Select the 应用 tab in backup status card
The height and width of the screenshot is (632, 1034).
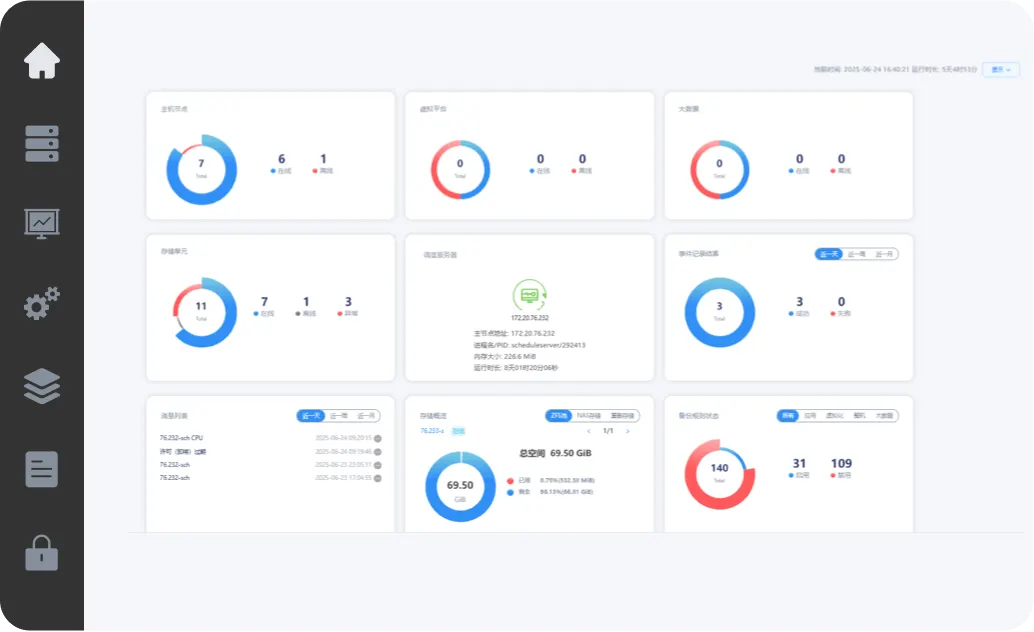pyautogui.click(x=810, y=416)
